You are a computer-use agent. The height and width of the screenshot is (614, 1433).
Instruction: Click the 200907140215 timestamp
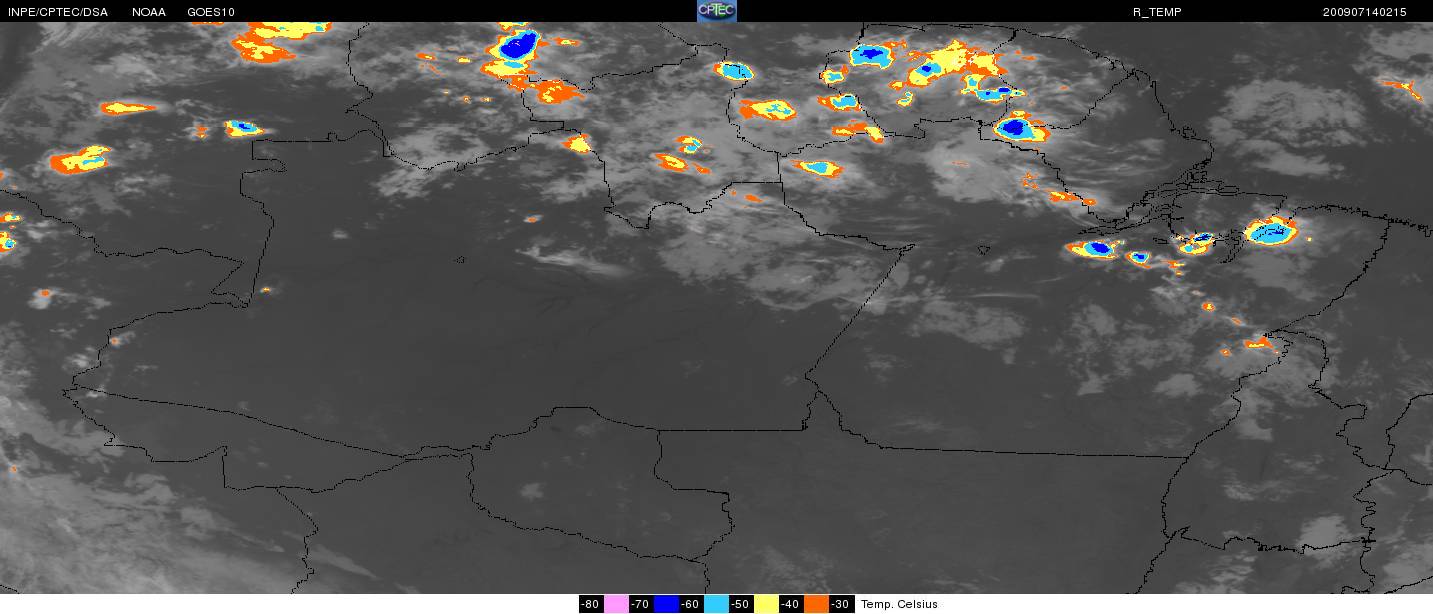coord(1364,12)
